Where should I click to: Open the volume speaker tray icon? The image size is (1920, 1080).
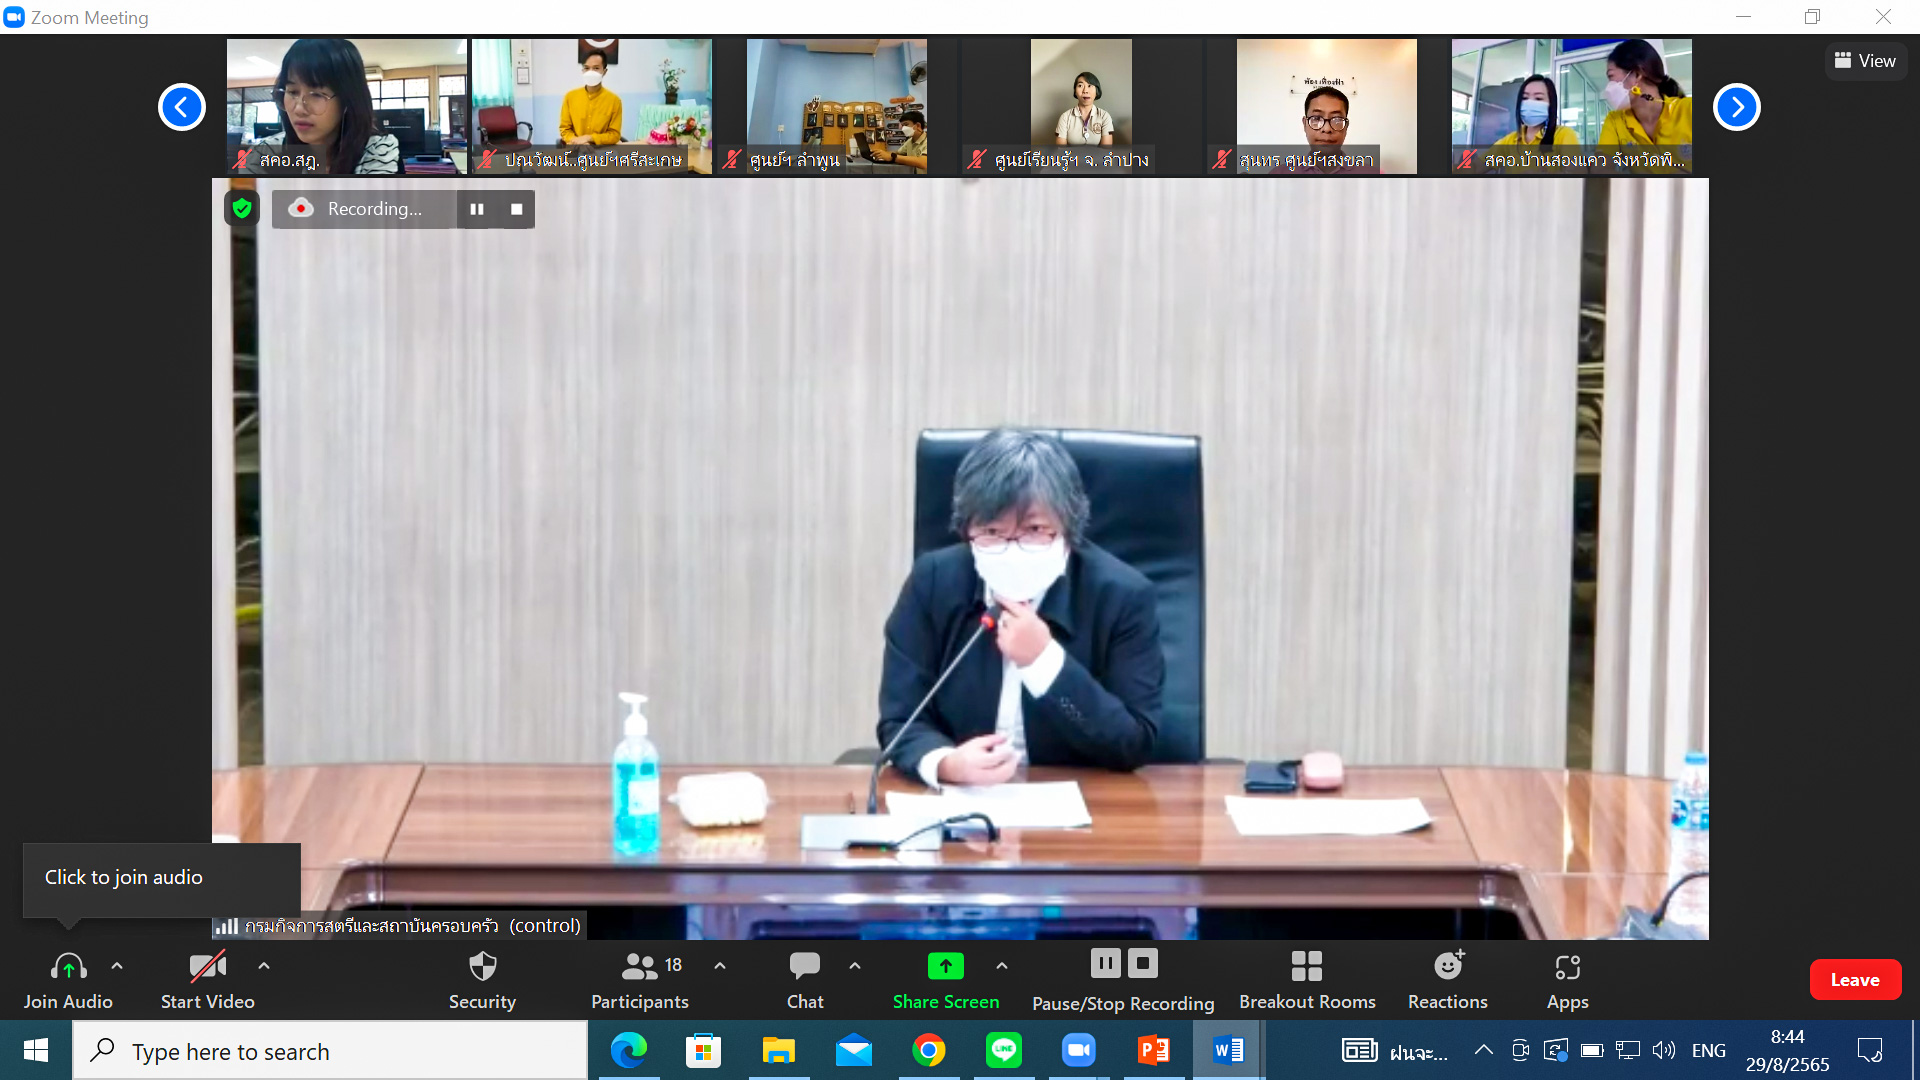point(1664,1050)
